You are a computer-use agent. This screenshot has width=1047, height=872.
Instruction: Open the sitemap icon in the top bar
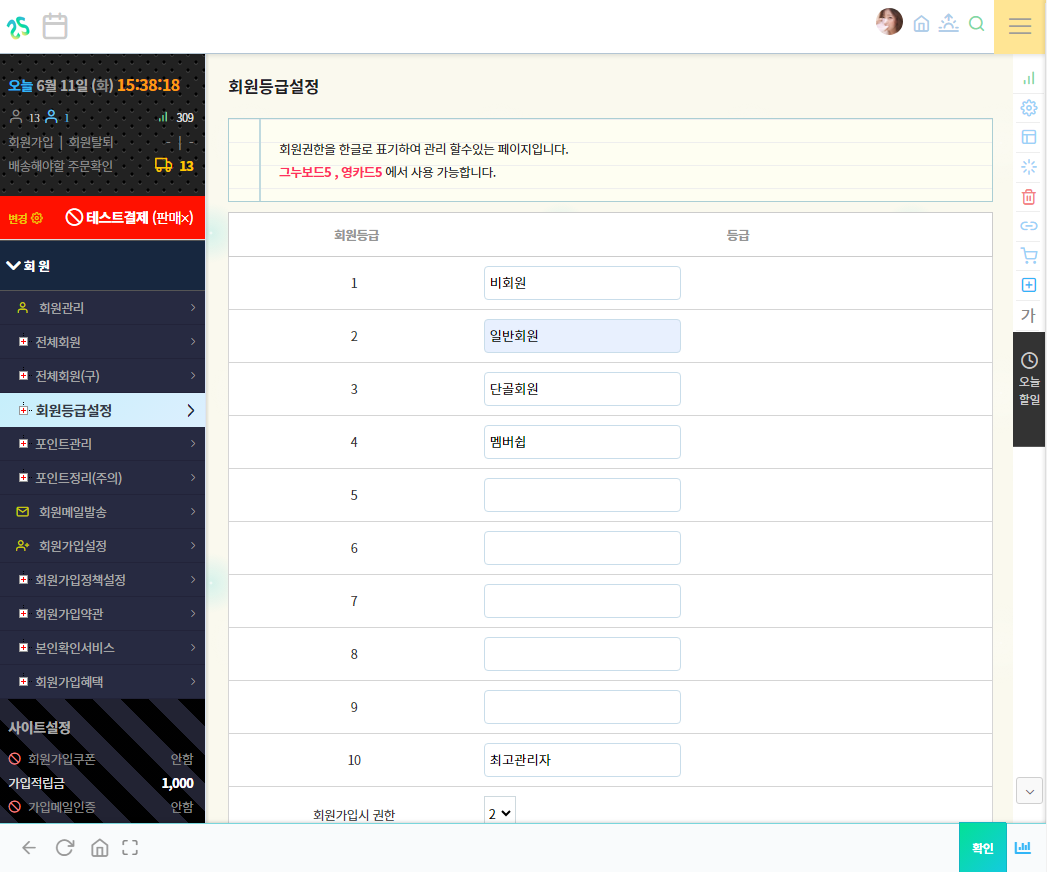[x=948, y=23]
